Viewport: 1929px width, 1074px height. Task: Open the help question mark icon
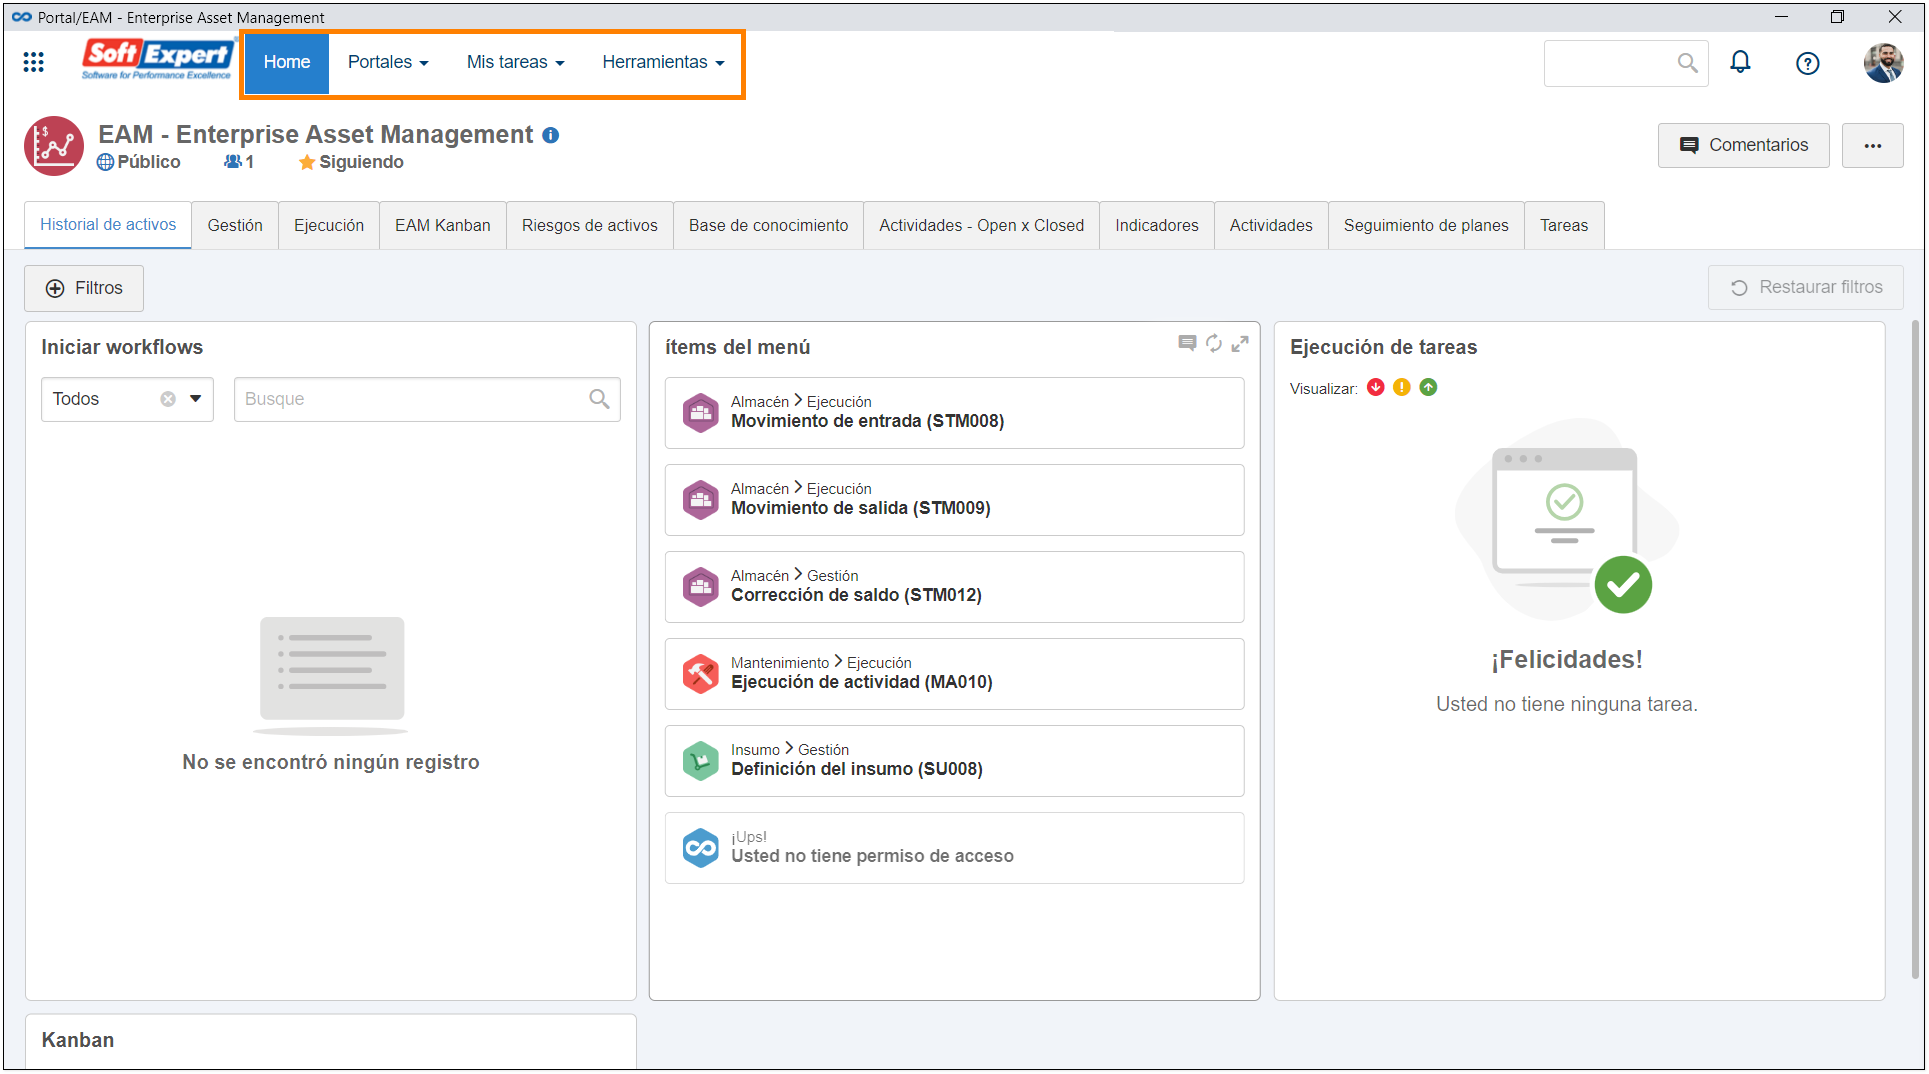(x=1807, y=63)
